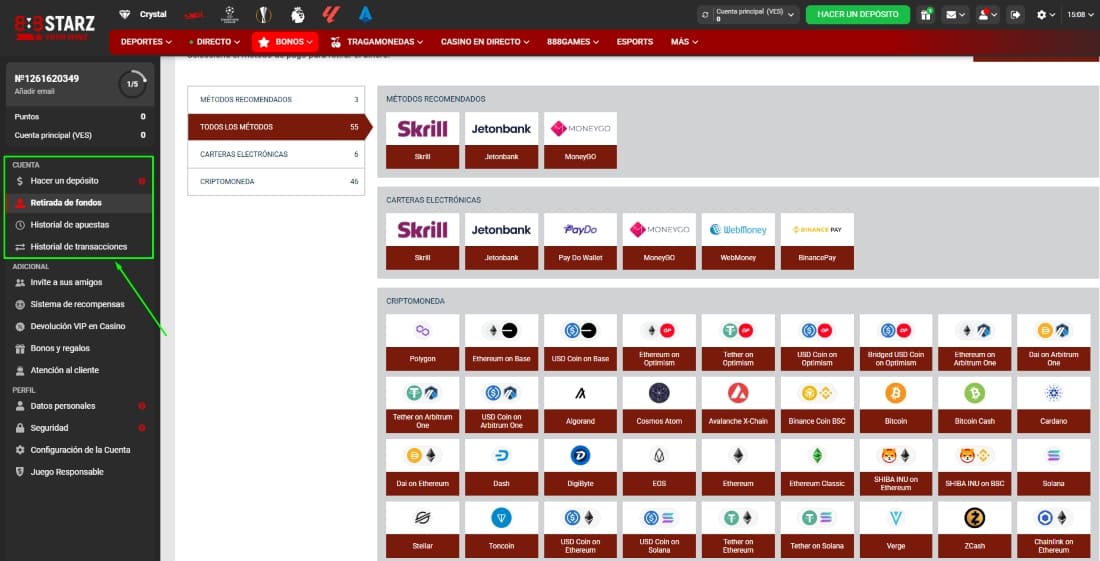The width and height of the screenshot is (1100, 561).
Task: Click Hacer un Depósito green button
Action: 857,15
